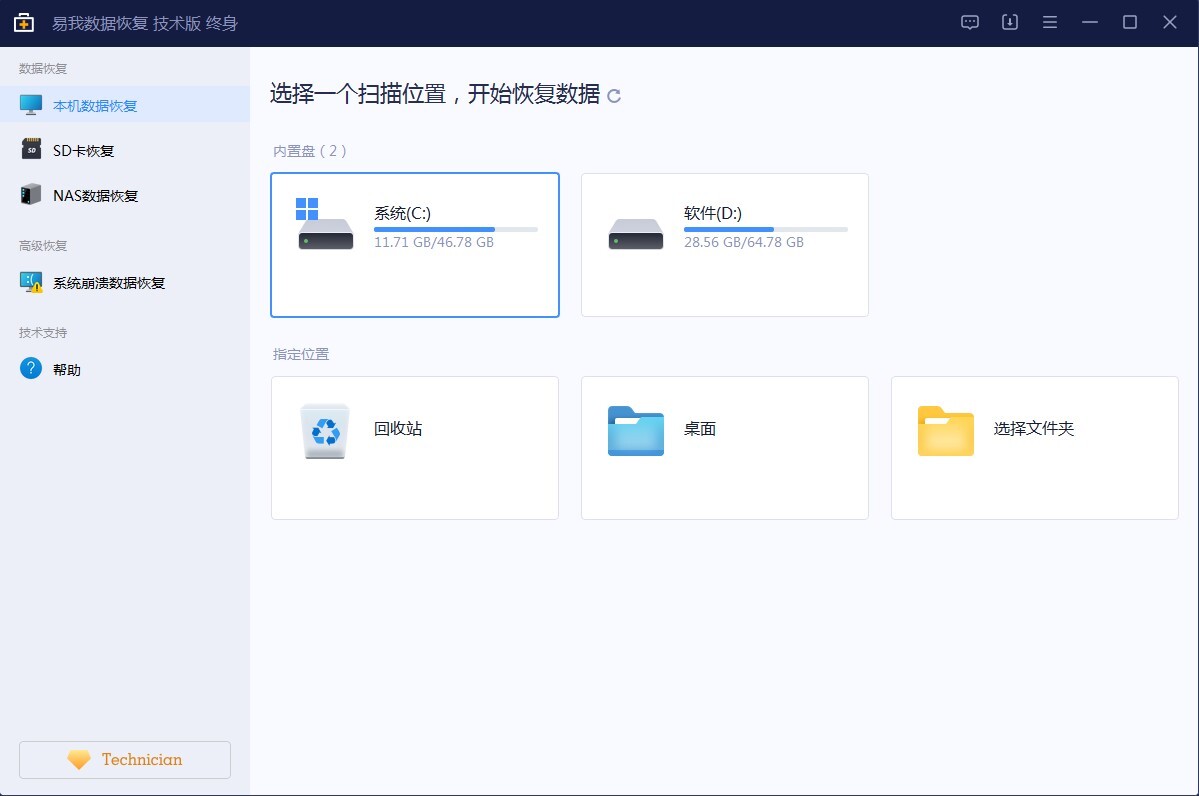Screen dimensions: 1199x796
Task: Scan the 回收站 recycle bin
Action: tap(414, 447)
